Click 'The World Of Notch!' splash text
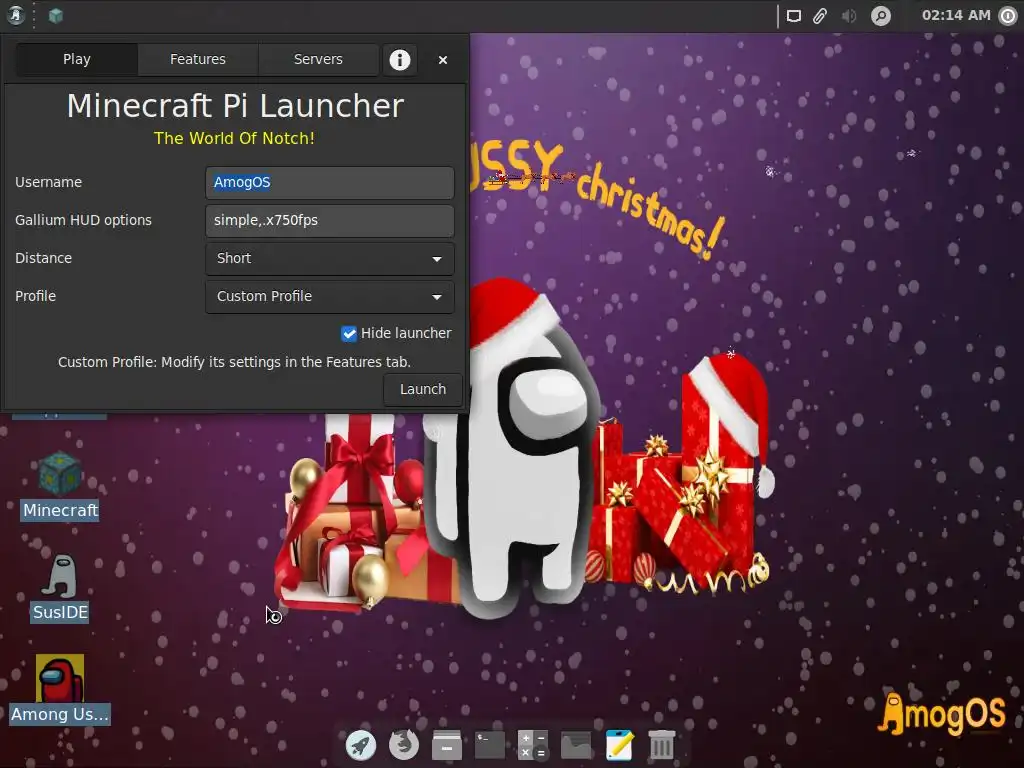Screen dimensions: 1024x768 234,138
